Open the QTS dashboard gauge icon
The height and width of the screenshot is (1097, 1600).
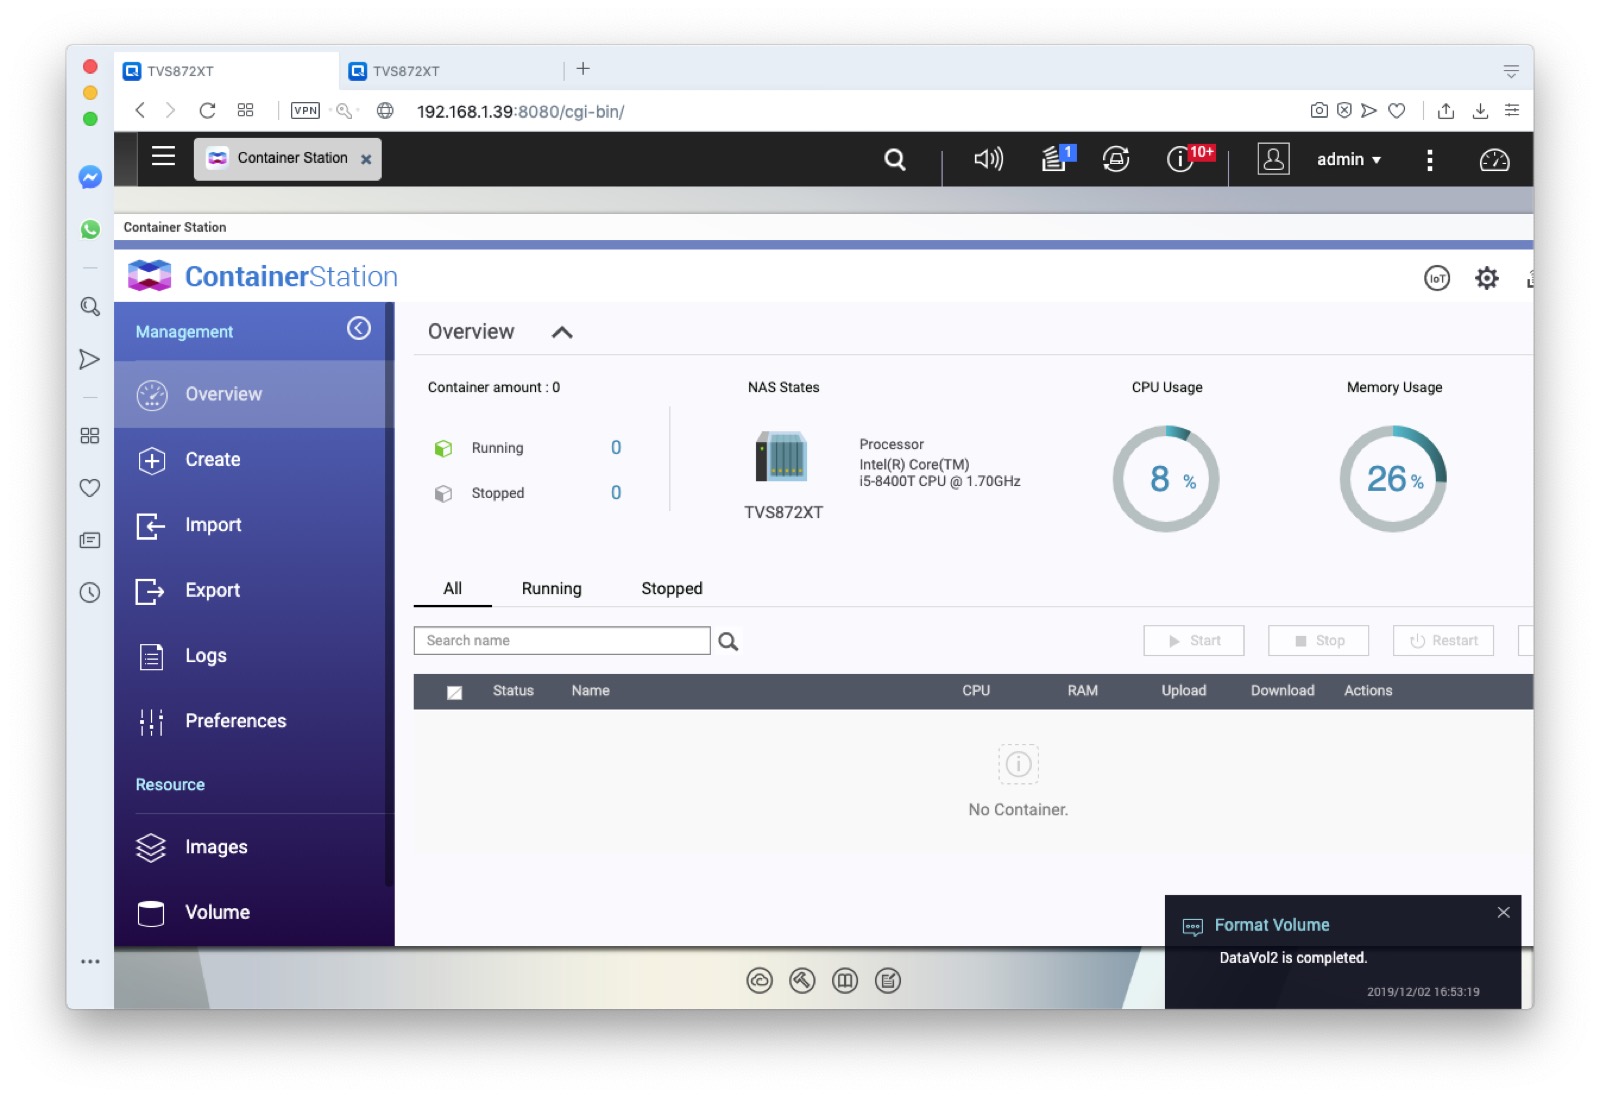[x=1494, y=160]
